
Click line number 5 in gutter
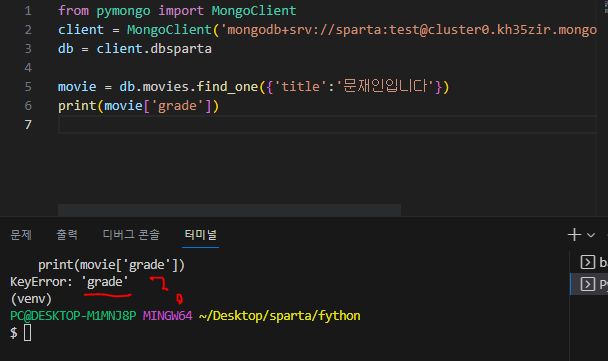point(28,86)
